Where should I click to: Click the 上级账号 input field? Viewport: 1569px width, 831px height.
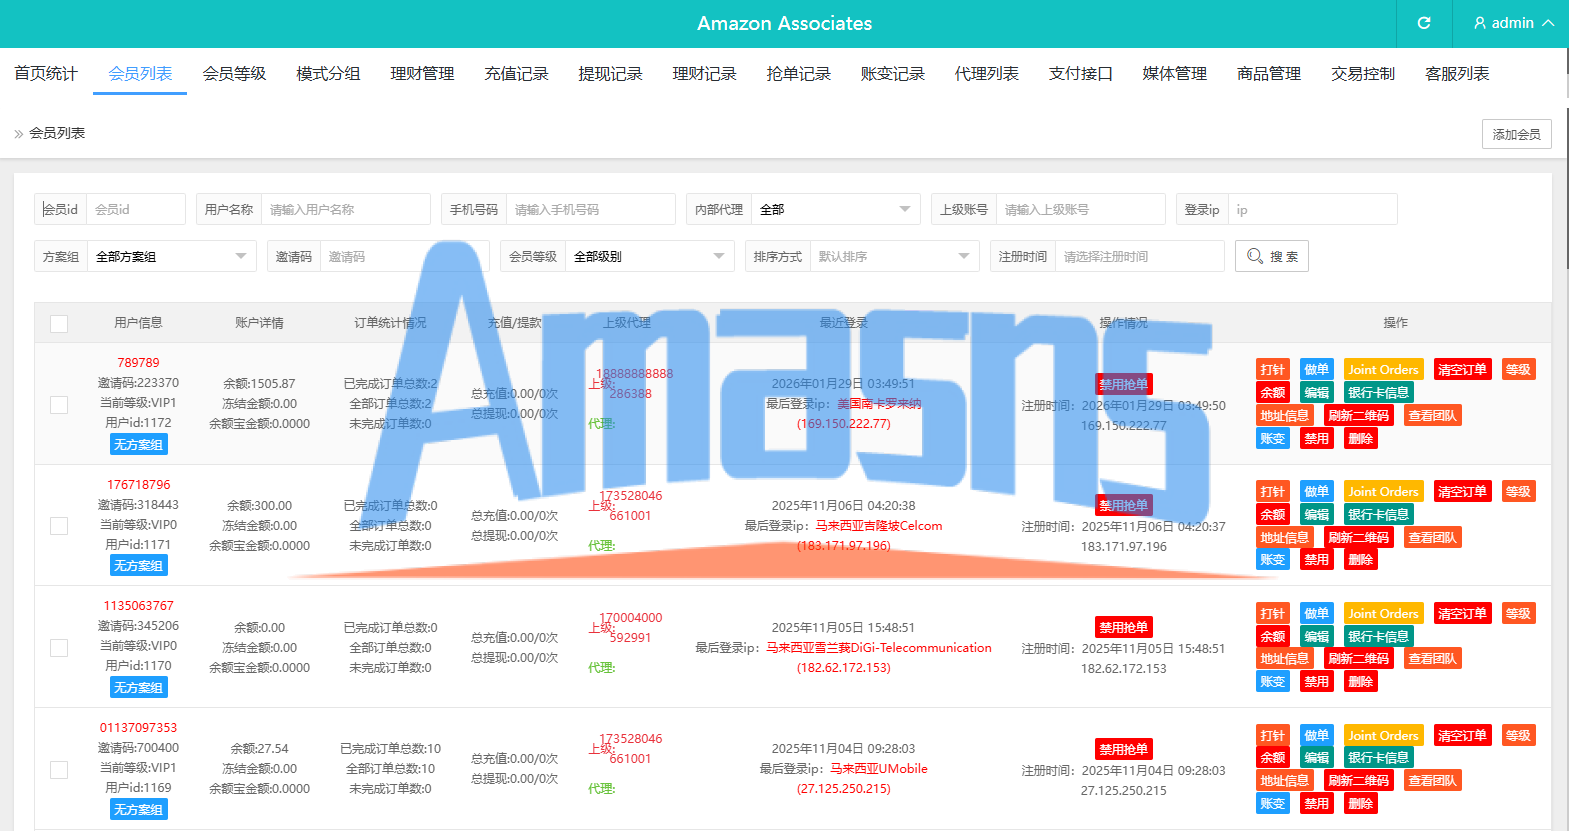tap(1081, 209)
